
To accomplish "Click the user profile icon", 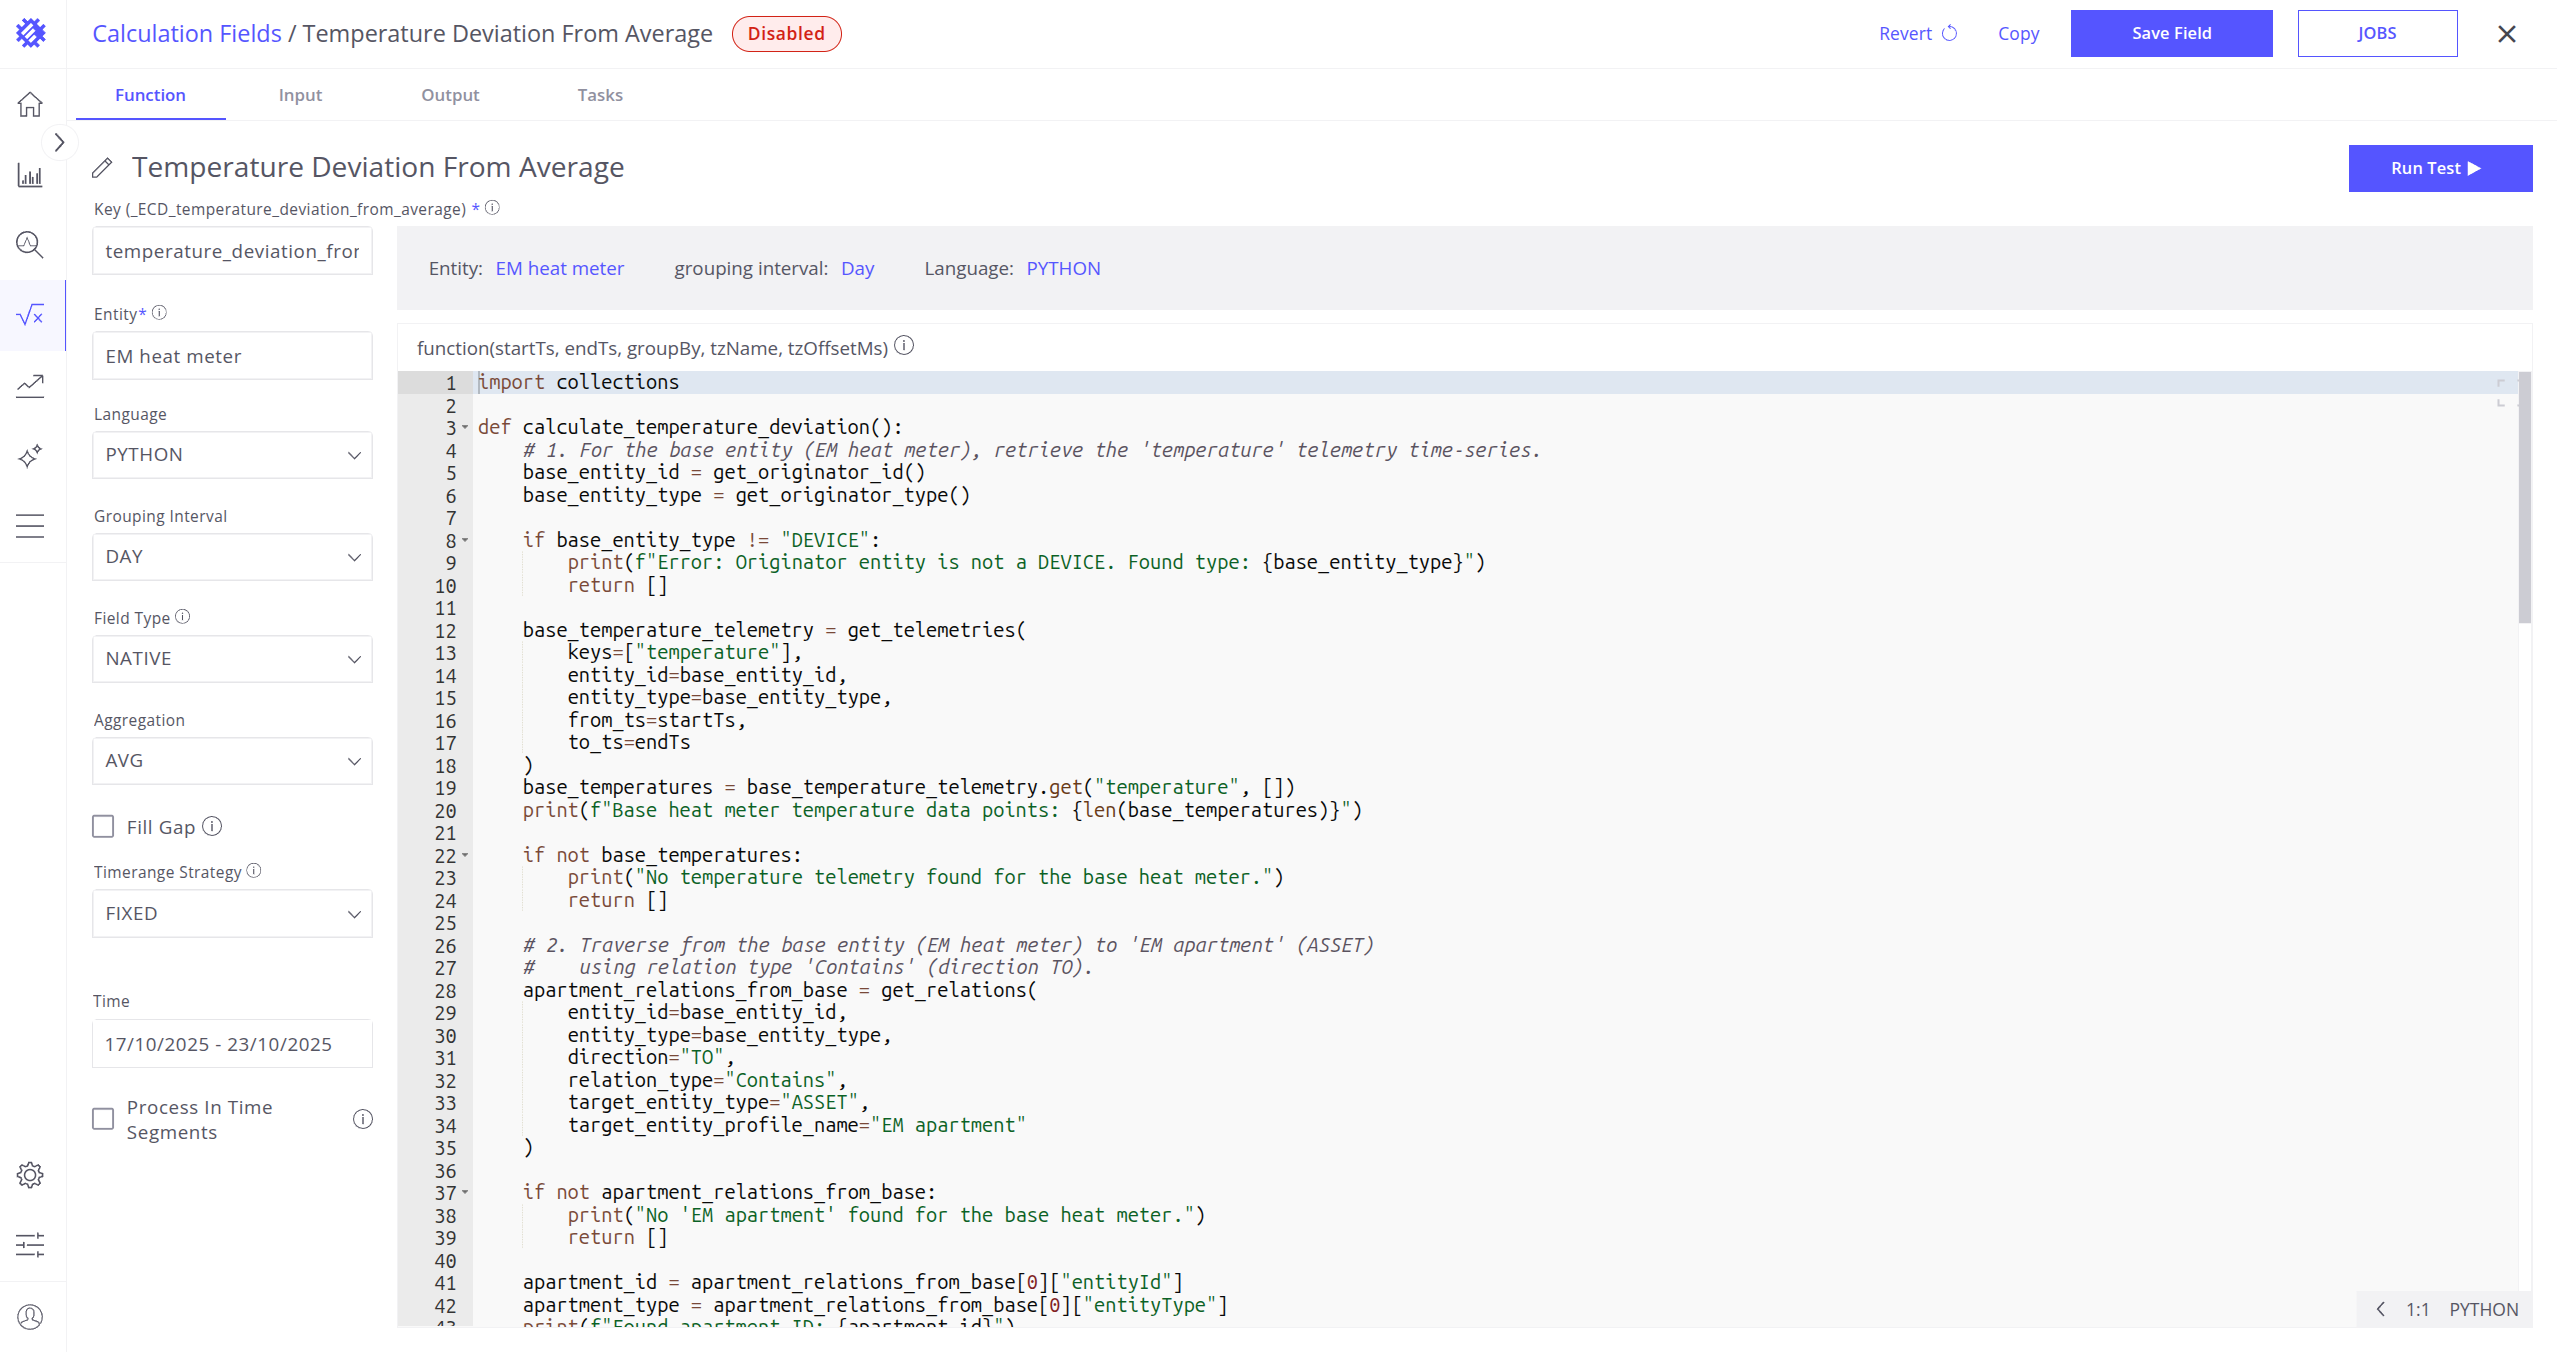I will click(30, 1317).
